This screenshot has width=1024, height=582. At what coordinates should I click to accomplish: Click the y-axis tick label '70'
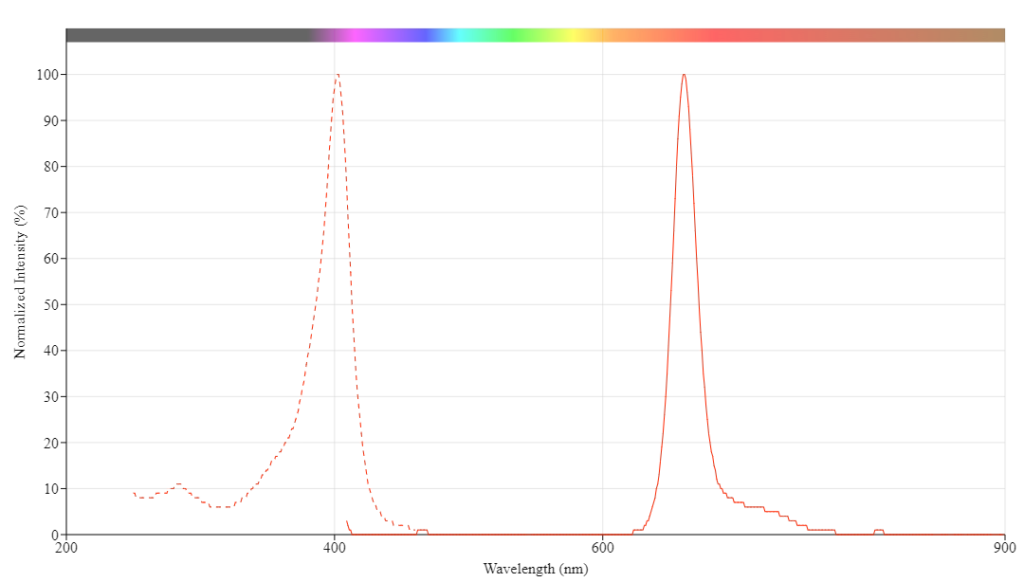[51, 213]
